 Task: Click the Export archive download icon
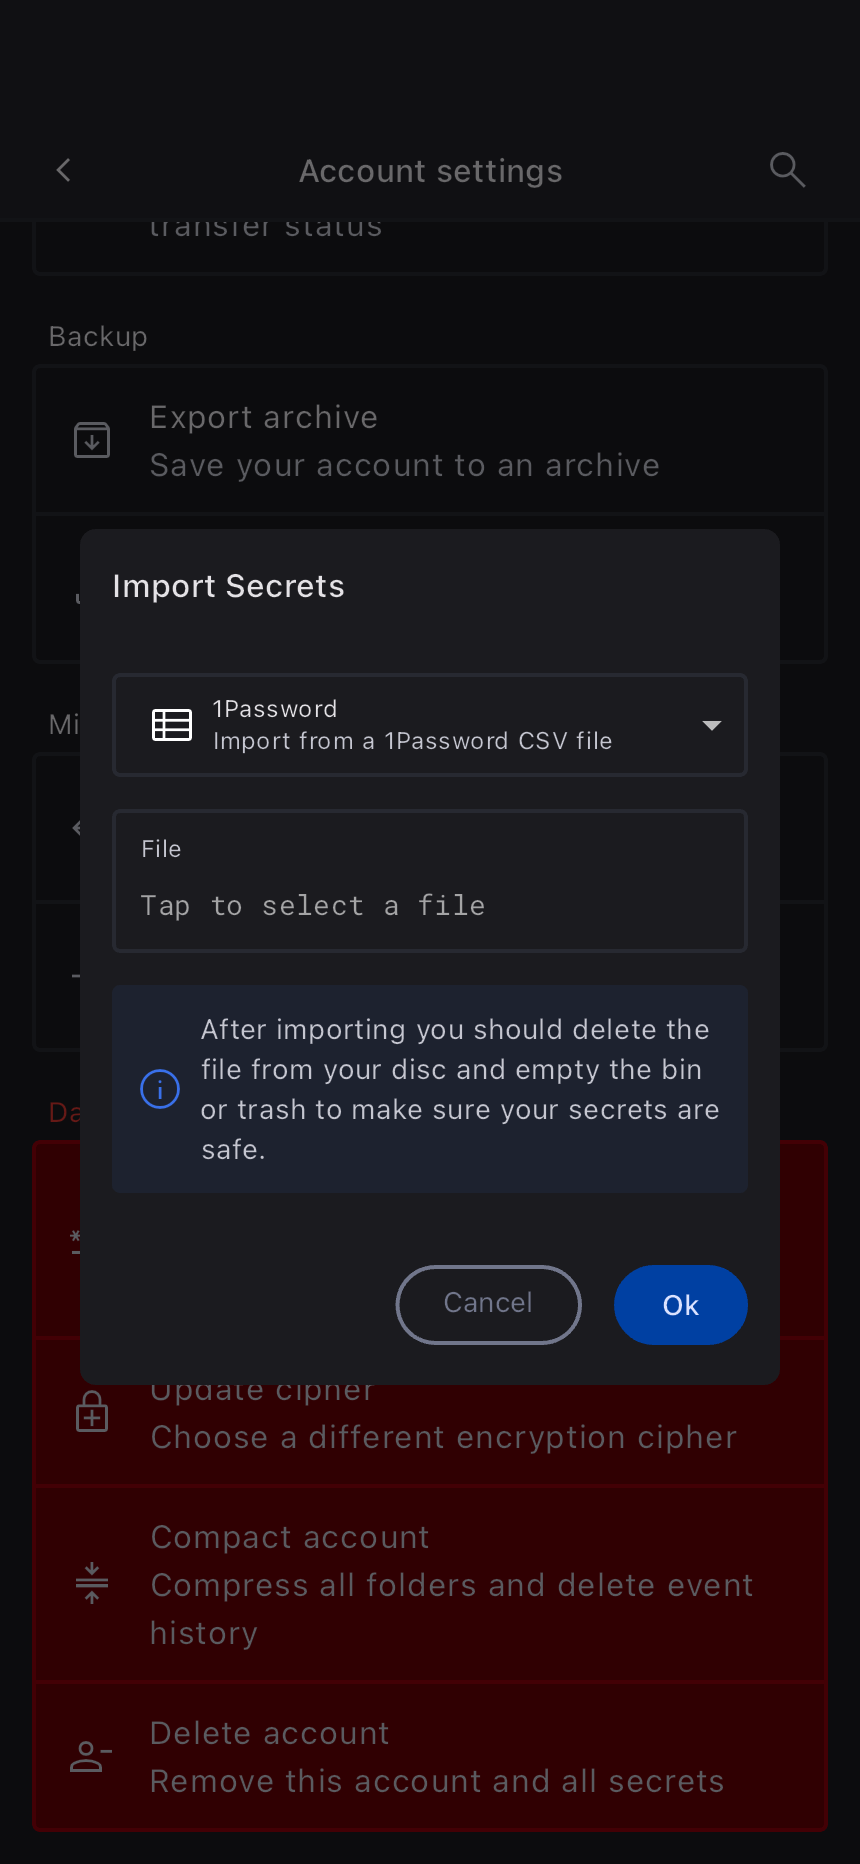(92, 440)
